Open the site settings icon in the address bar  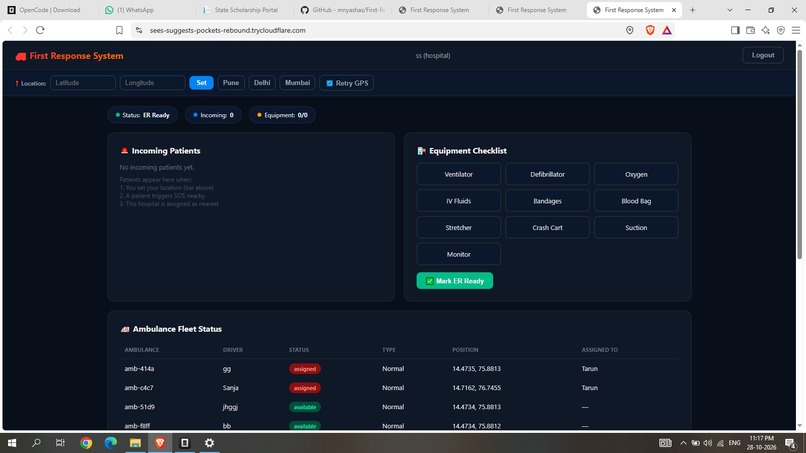click(x=139, y=30)
